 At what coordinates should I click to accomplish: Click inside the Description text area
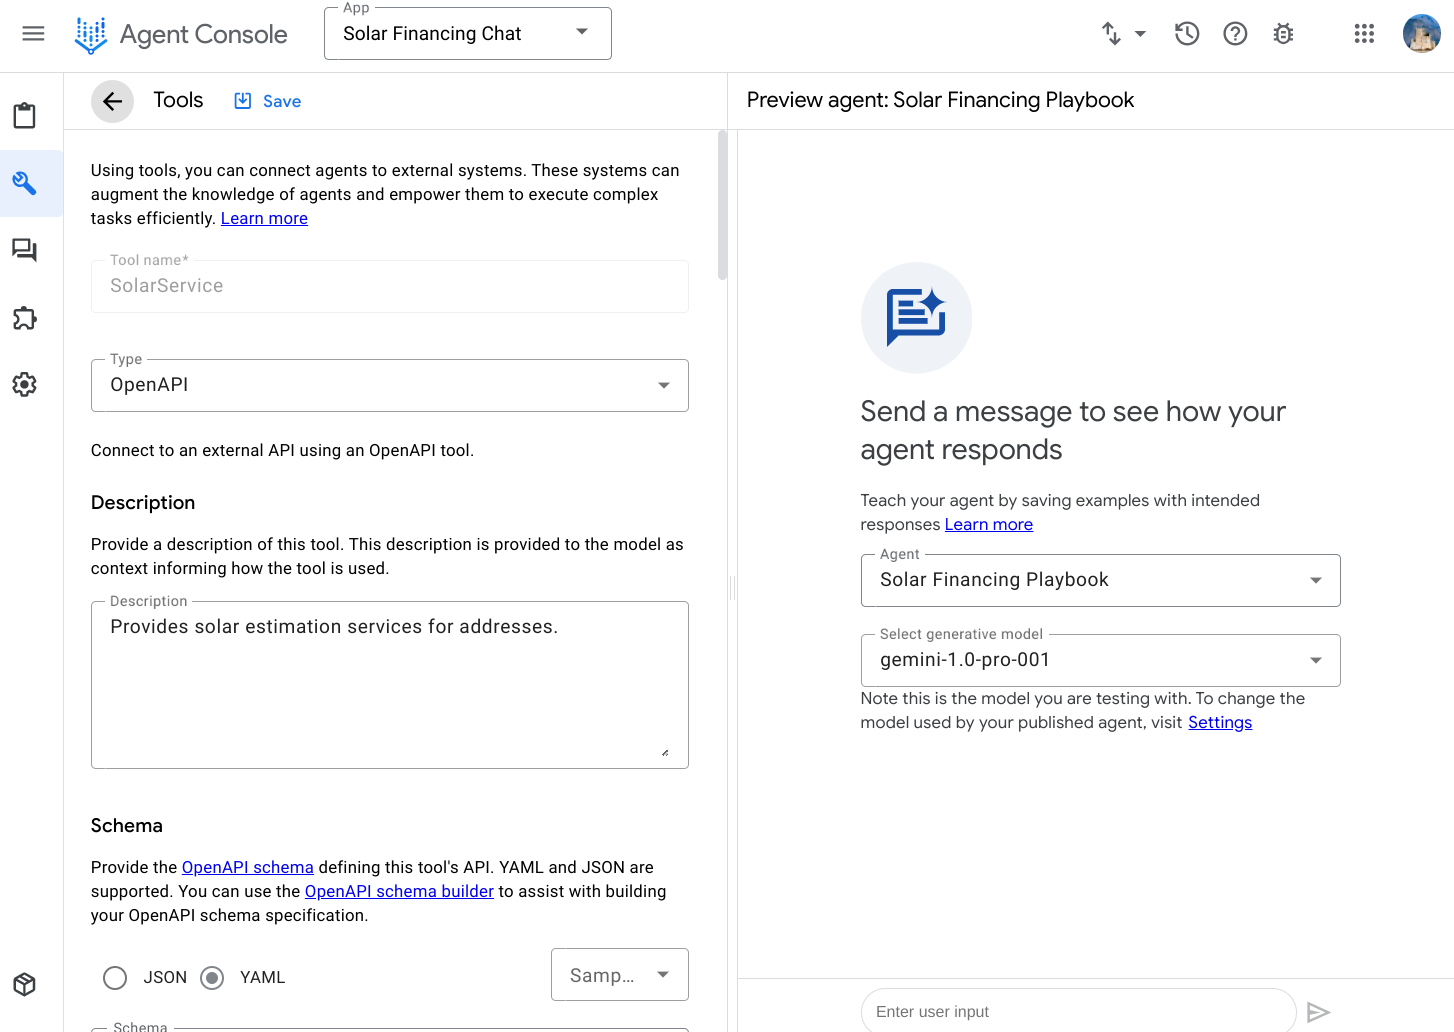point(390,685)
